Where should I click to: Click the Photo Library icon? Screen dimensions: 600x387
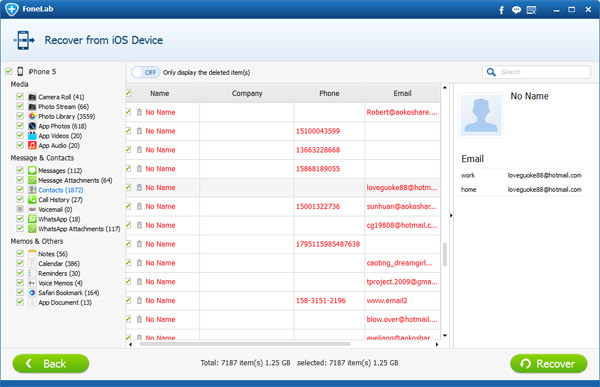32,116
